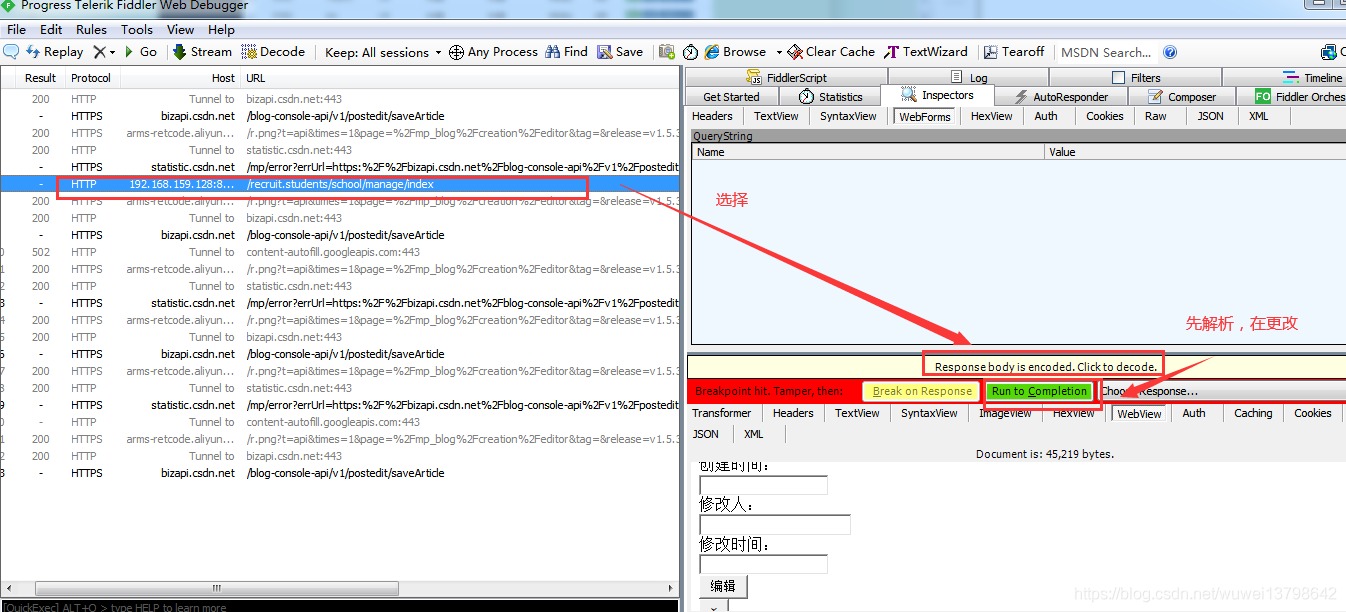Click the Tearoff toolbar icon
The height and width of the screenshot is (612, 1346).
point(991,52)
